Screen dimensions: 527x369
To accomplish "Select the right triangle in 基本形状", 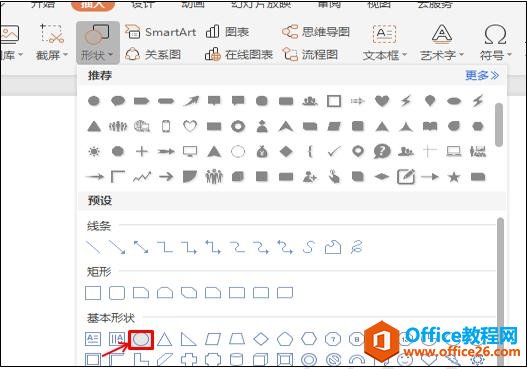I will click(x=188, y=339).
